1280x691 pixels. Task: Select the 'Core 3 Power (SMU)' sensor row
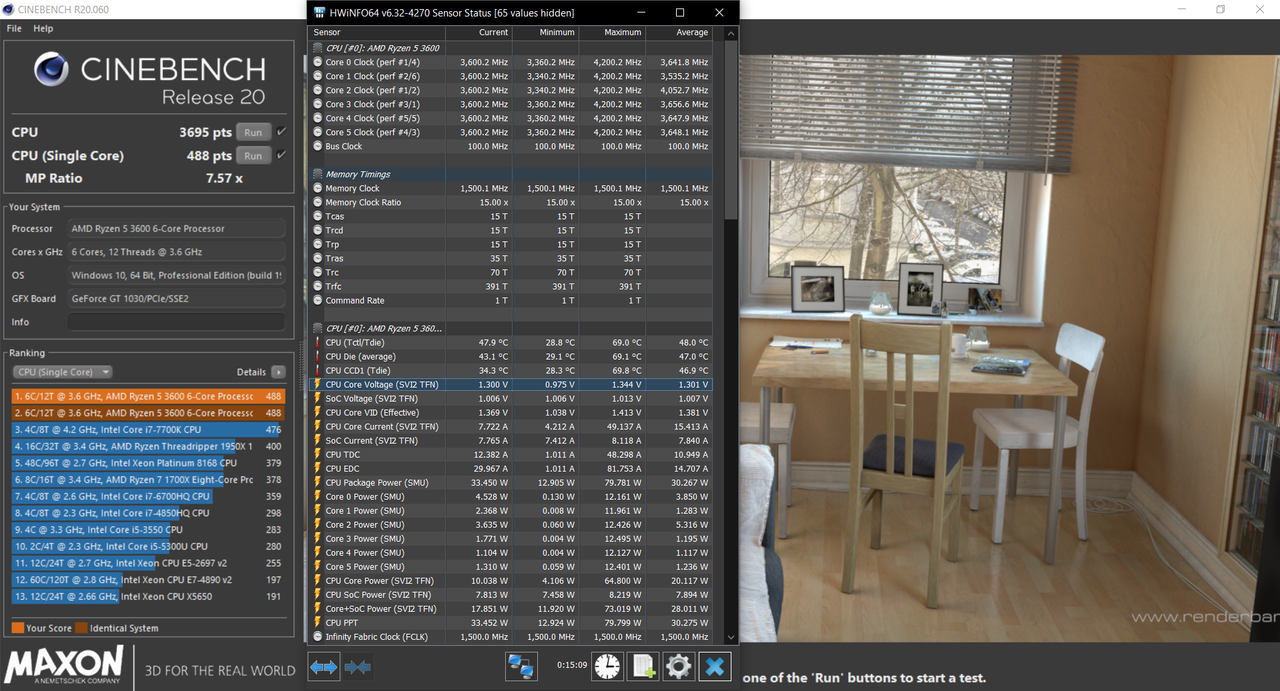510,538
